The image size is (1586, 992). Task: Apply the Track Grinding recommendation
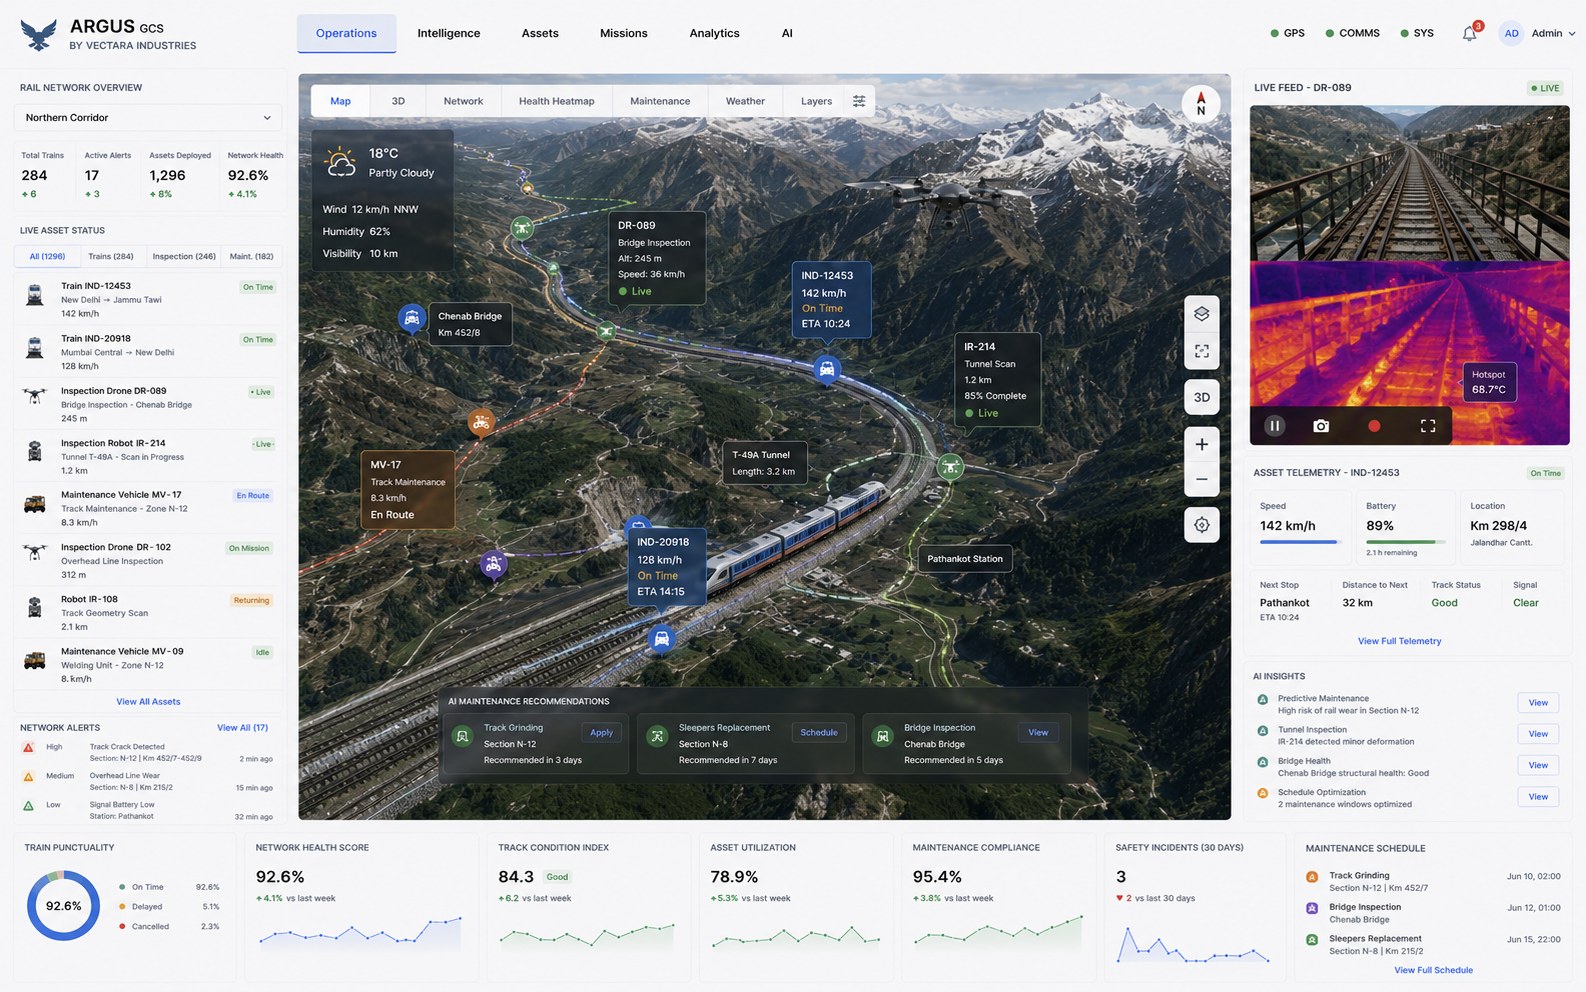(x=601, y=733)
